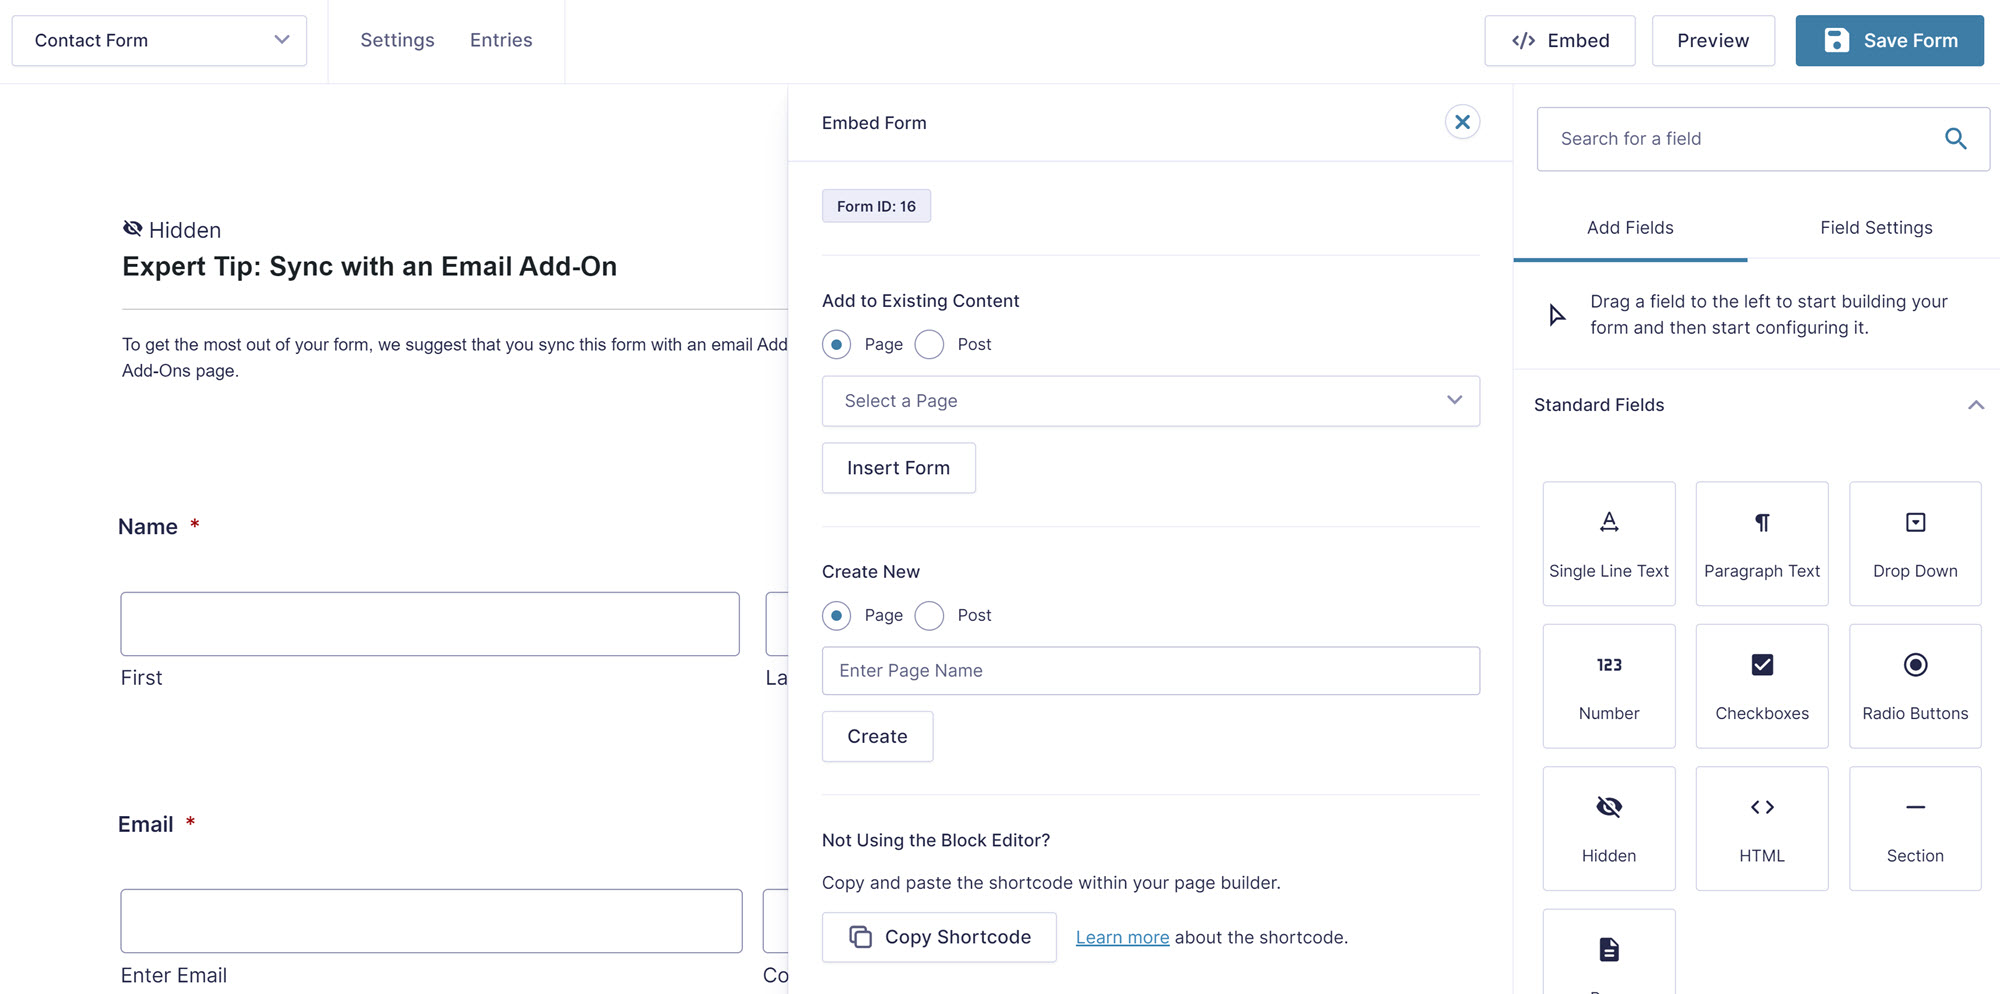Select Post under Create New

(x=929, y=615)
